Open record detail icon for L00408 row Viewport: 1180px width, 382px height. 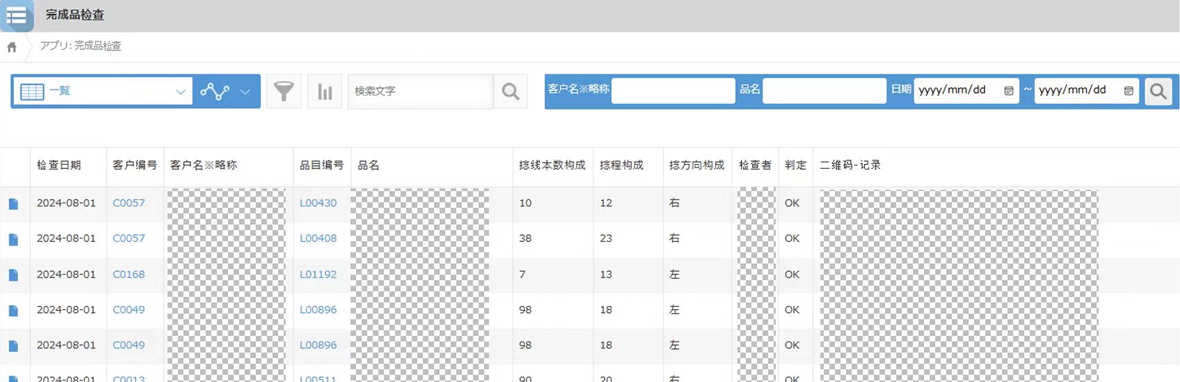point(13,239)
